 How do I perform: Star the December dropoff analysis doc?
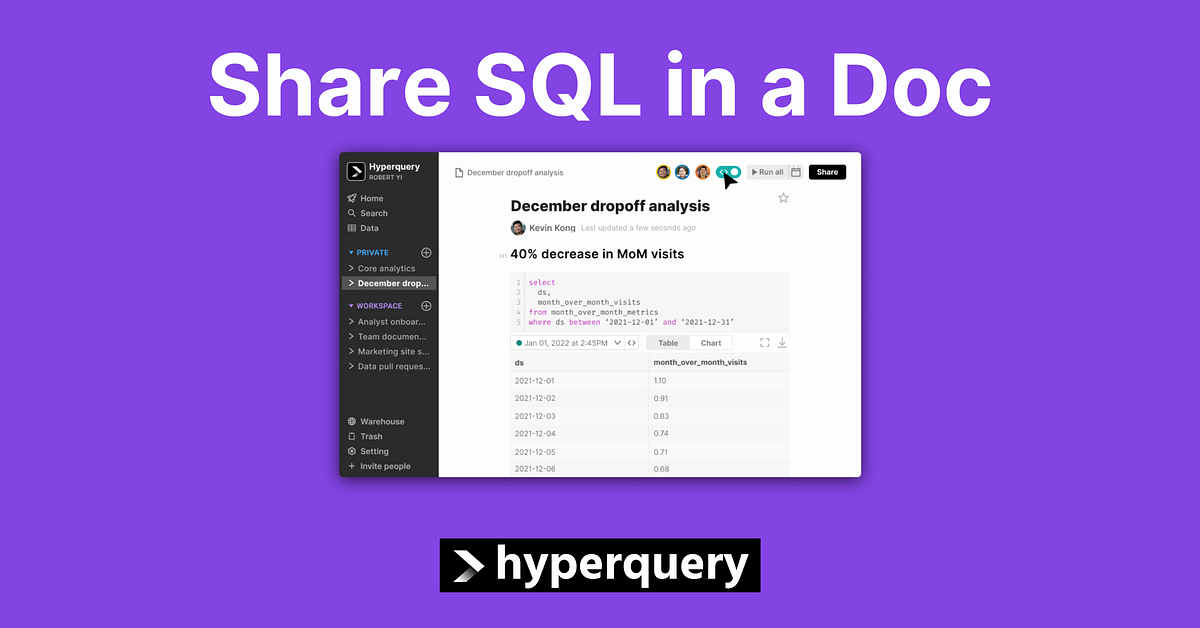[784, 197]
